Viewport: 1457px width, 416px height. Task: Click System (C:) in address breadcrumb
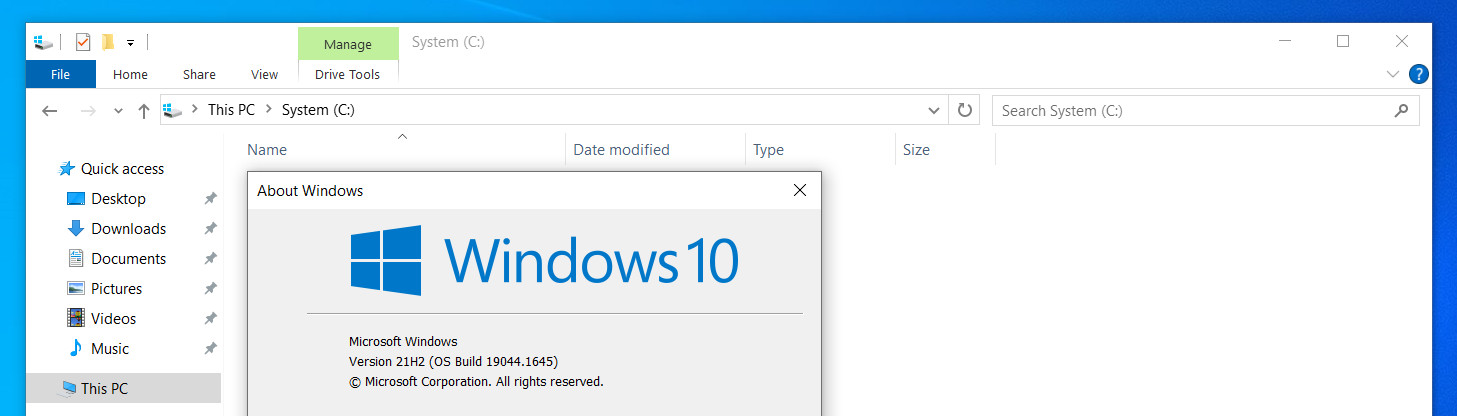point(318,110)
